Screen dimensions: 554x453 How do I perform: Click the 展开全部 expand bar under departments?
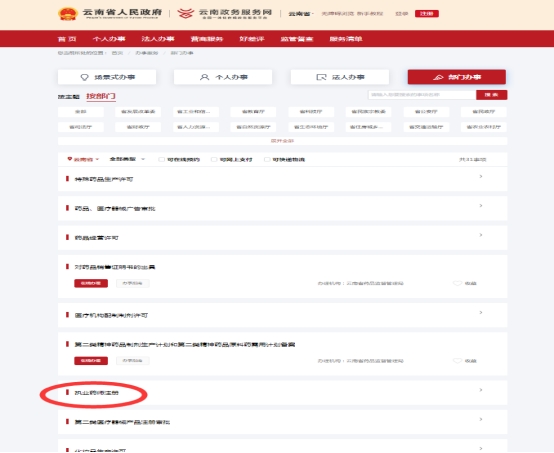click(282, 141)
